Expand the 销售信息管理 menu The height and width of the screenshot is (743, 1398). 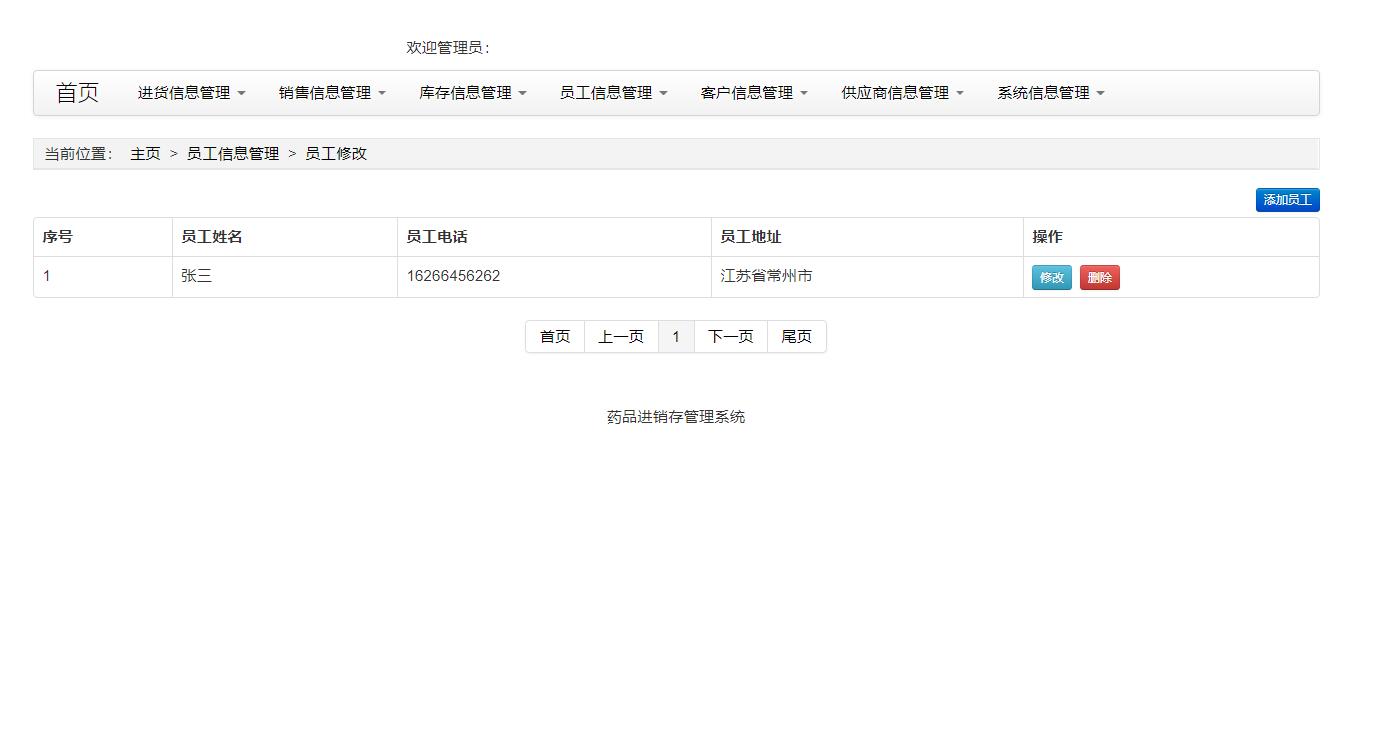point(331,92)
